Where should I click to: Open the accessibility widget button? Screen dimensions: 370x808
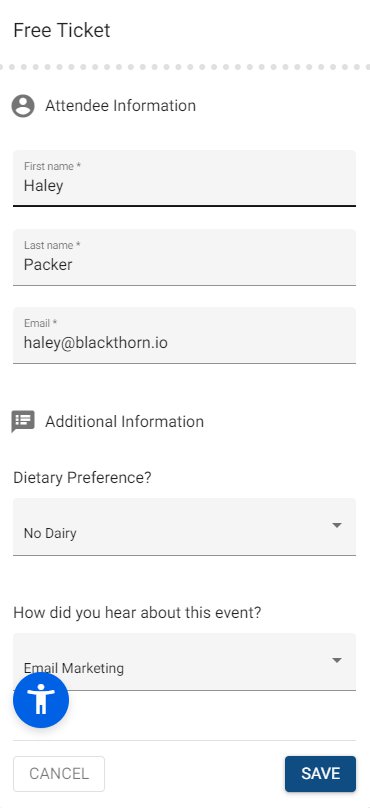point(41,700)
